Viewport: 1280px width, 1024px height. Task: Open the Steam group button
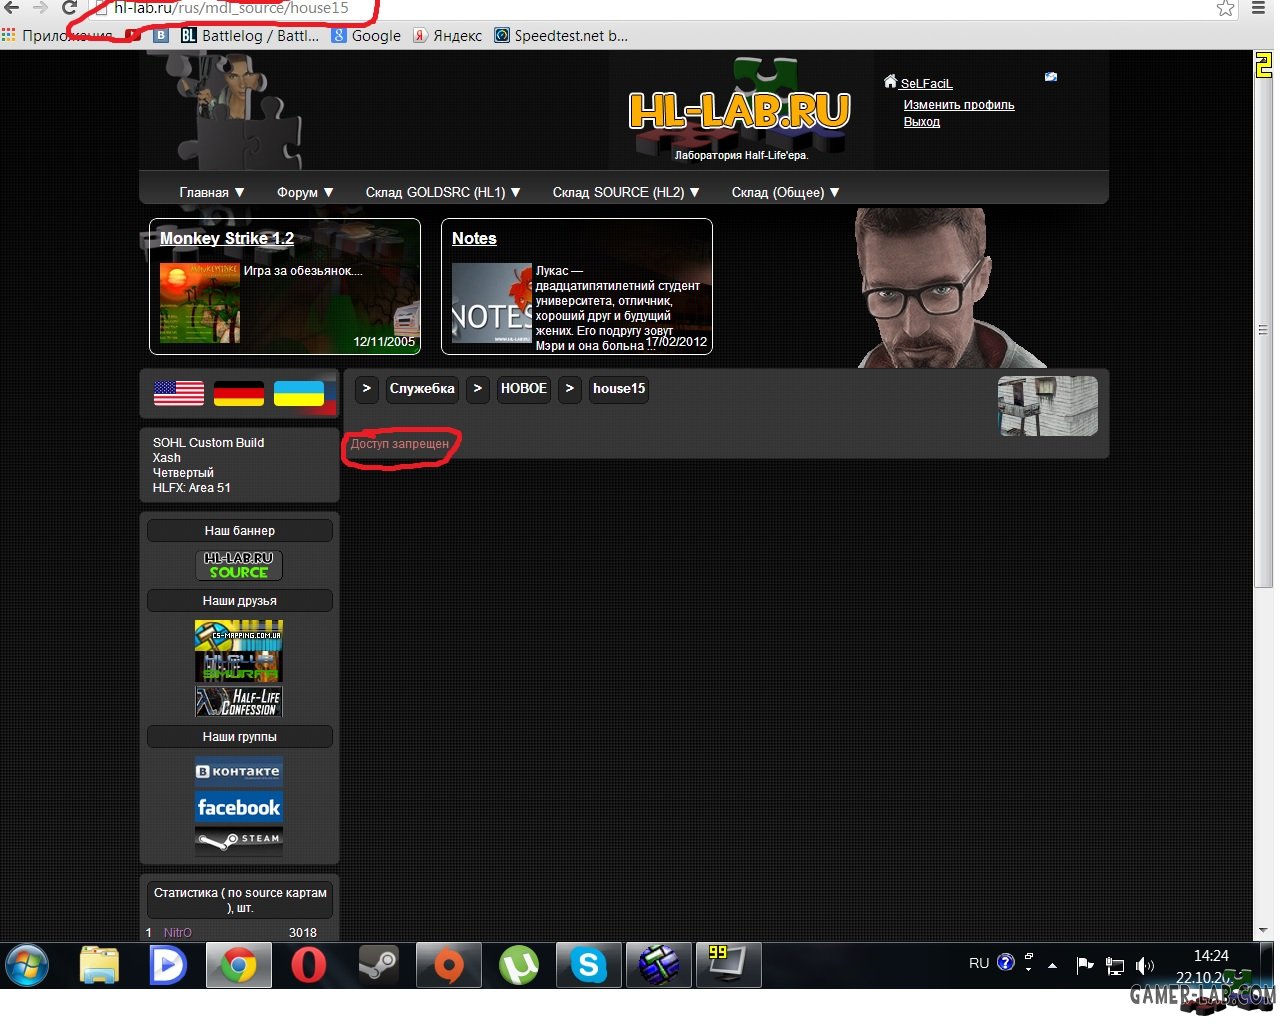click(x=239, y=840)
